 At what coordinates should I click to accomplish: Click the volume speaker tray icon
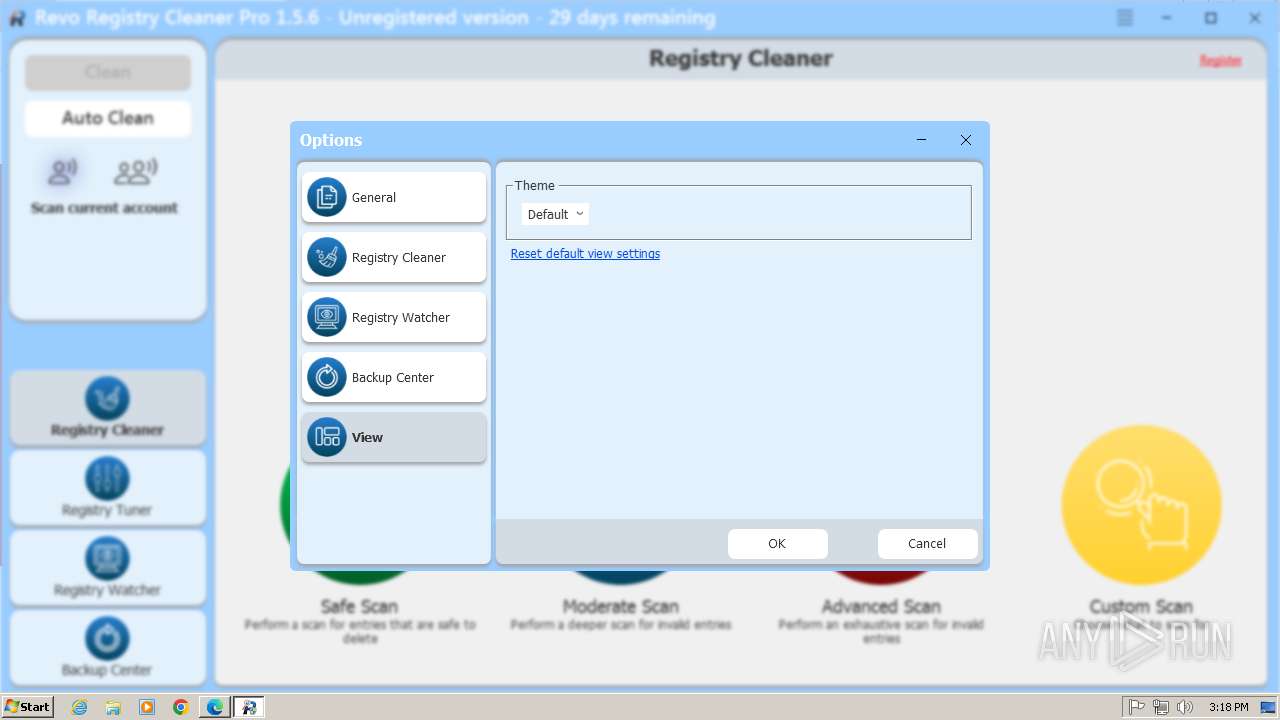pyautogui.click(x=1185, y=707)
